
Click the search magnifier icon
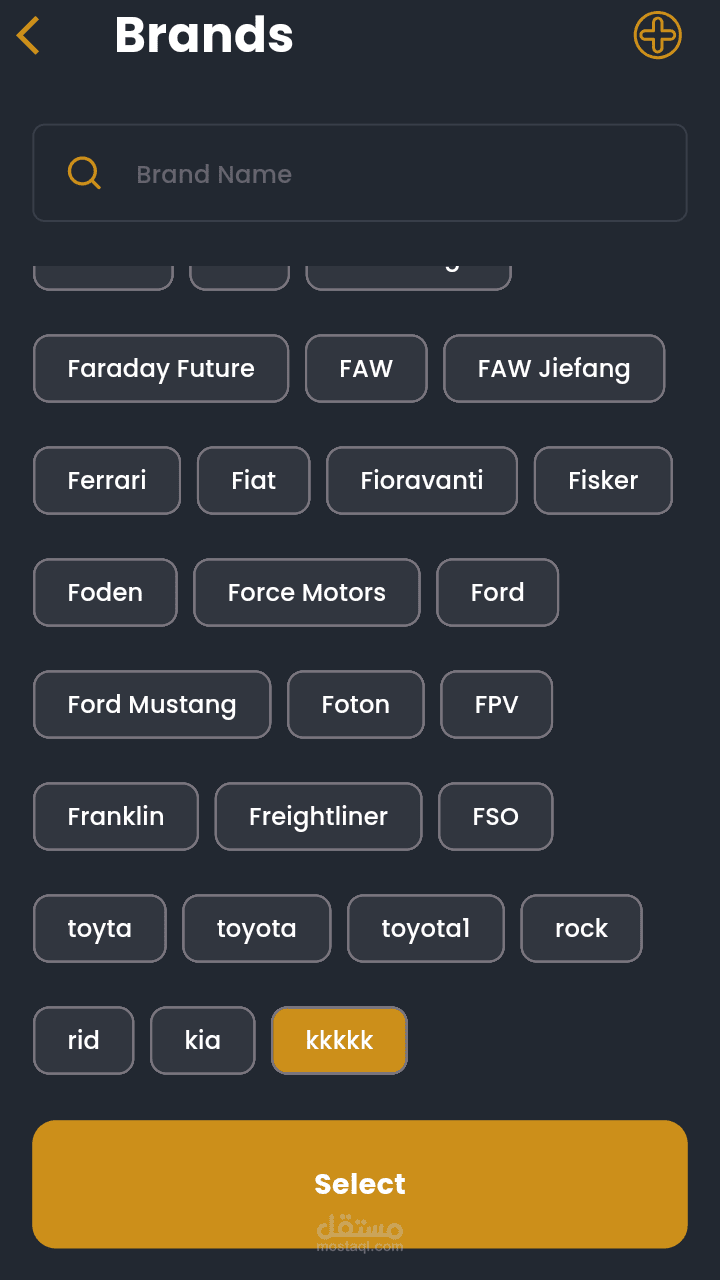click(84, 173)
